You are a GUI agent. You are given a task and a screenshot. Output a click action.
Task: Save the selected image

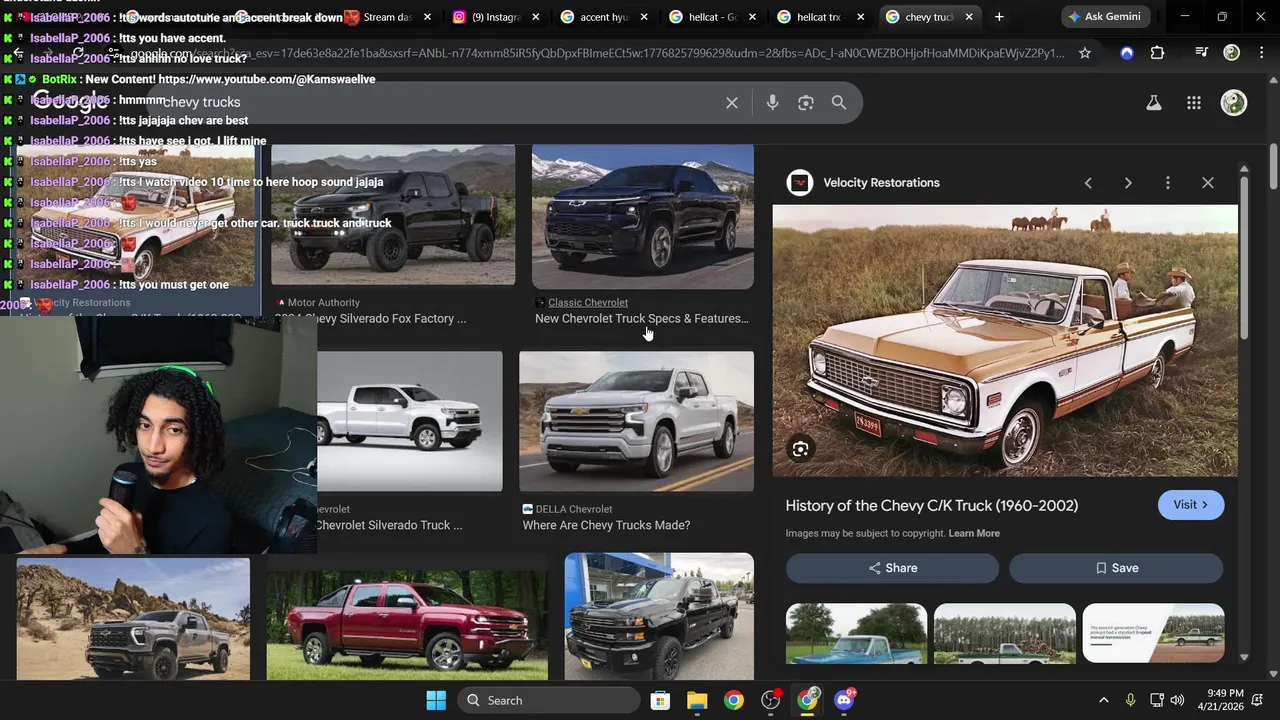pyautogui.click(x=1116, y=568)
